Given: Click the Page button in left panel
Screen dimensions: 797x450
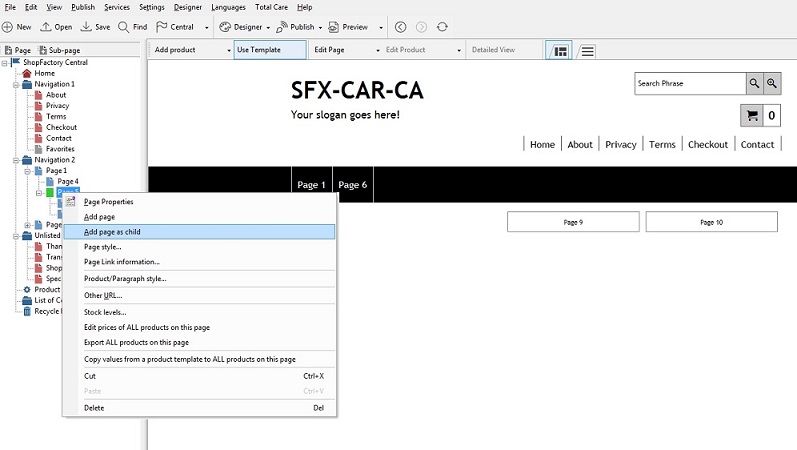Looking at the screenshot, I should (18, 50).
